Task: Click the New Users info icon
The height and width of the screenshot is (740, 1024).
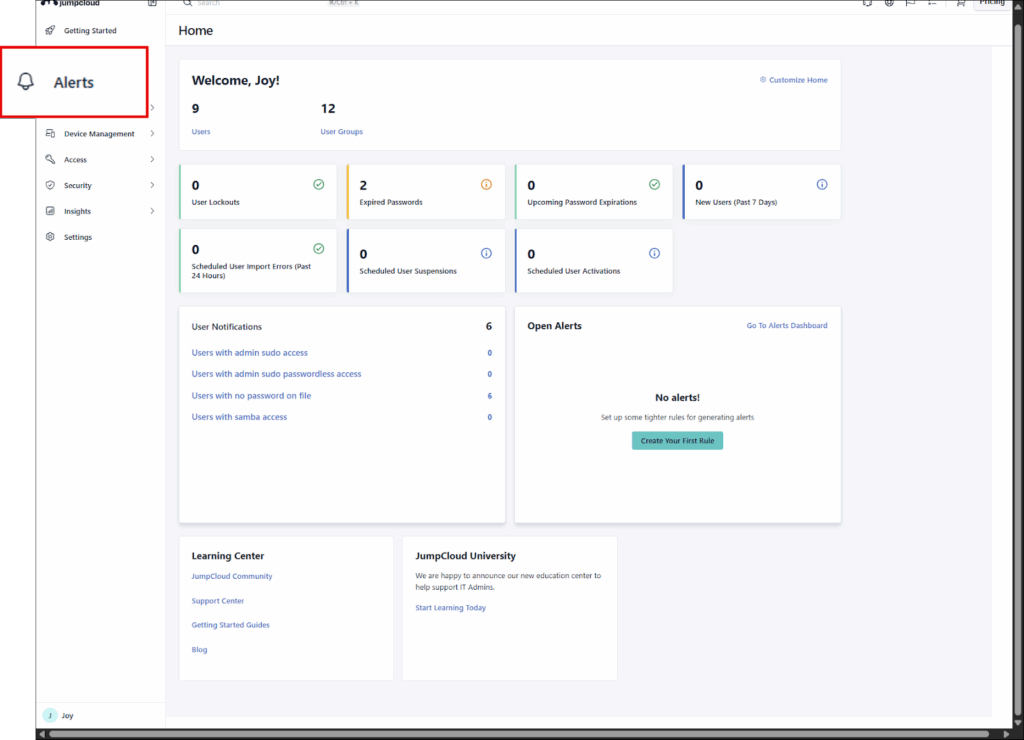Action: pos(822,185)
